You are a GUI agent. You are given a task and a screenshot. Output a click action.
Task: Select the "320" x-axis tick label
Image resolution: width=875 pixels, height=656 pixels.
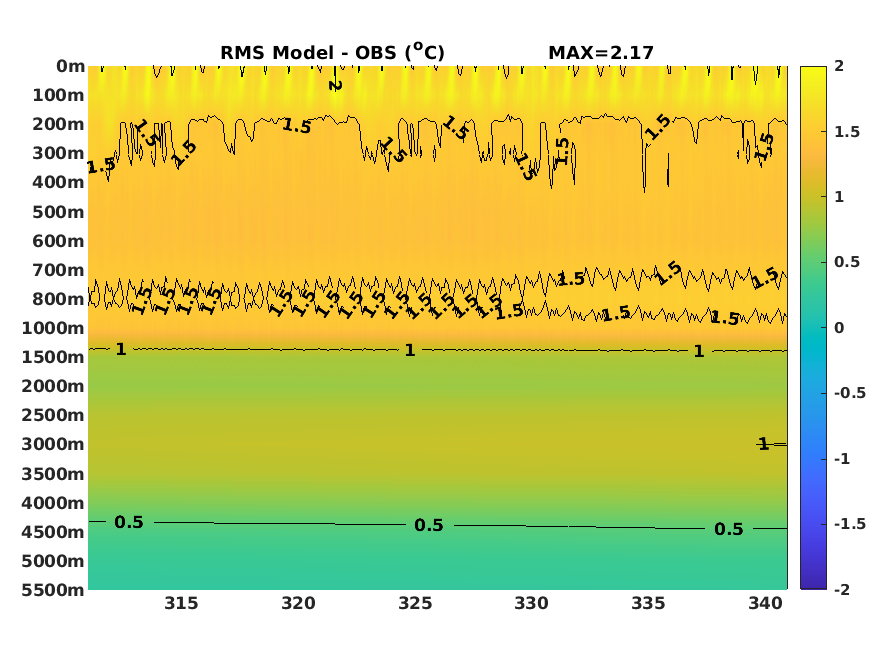tap(298, 604)
